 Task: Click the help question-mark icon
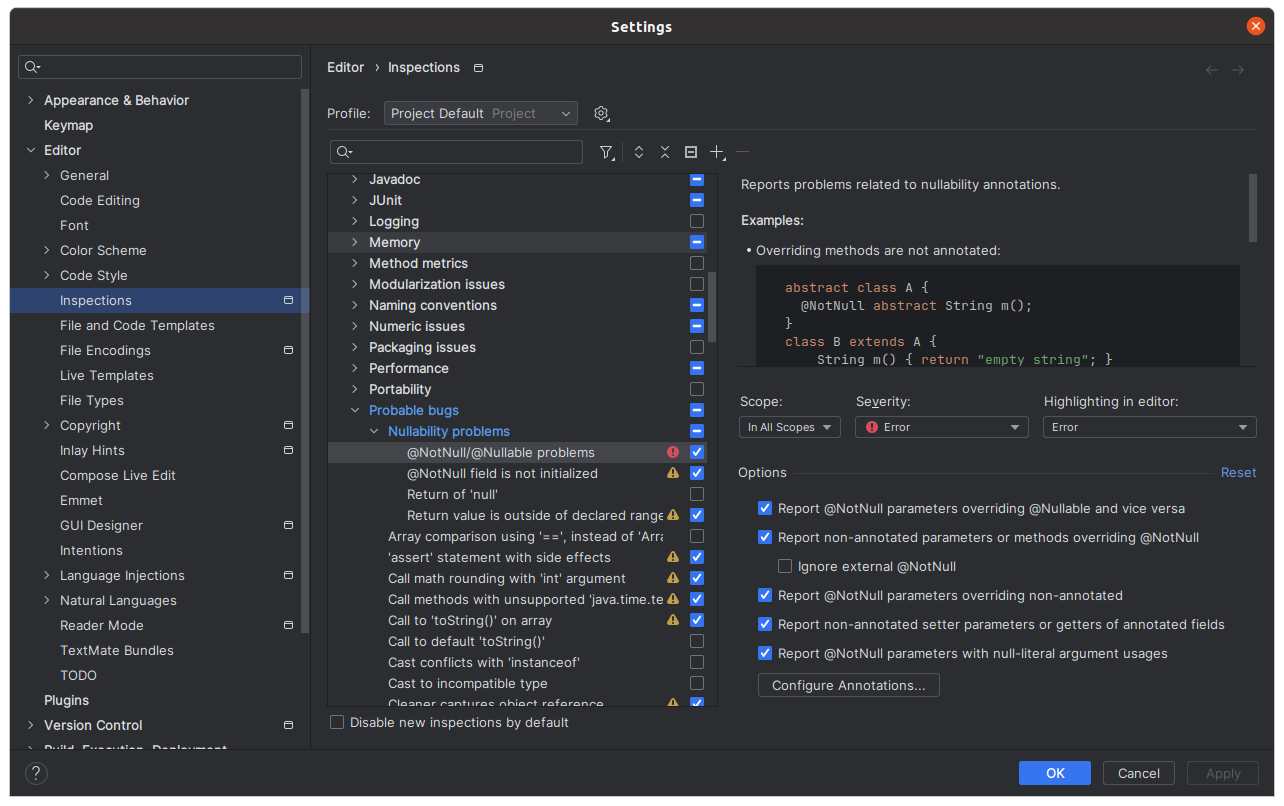click(x=36, y=773)
